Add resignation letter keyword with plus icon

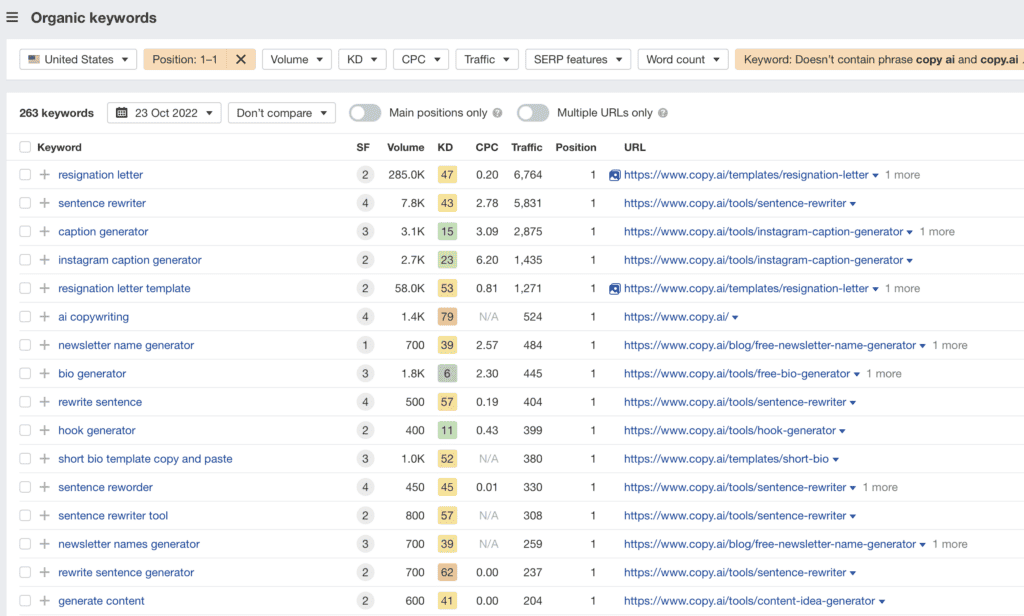(44, 175)
